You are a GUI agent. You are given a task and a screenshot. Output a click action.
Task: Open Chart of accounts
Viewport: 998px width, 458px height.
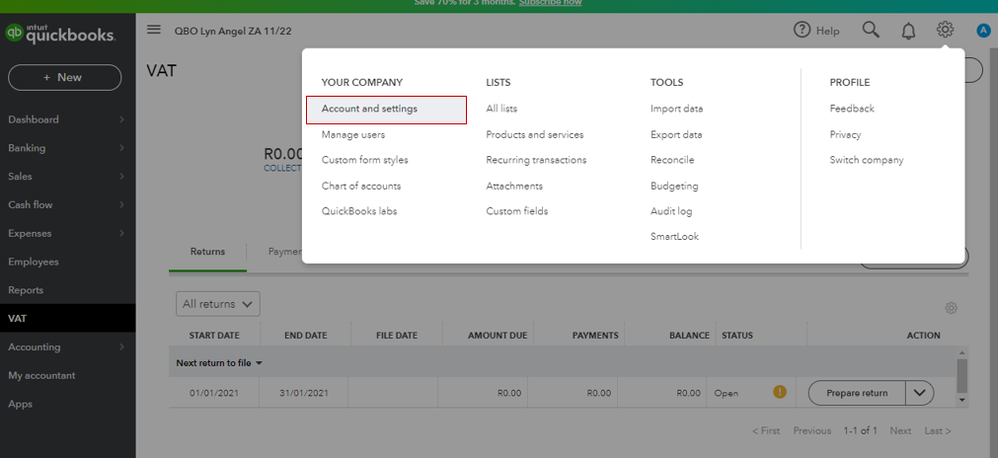coord(361,186)
